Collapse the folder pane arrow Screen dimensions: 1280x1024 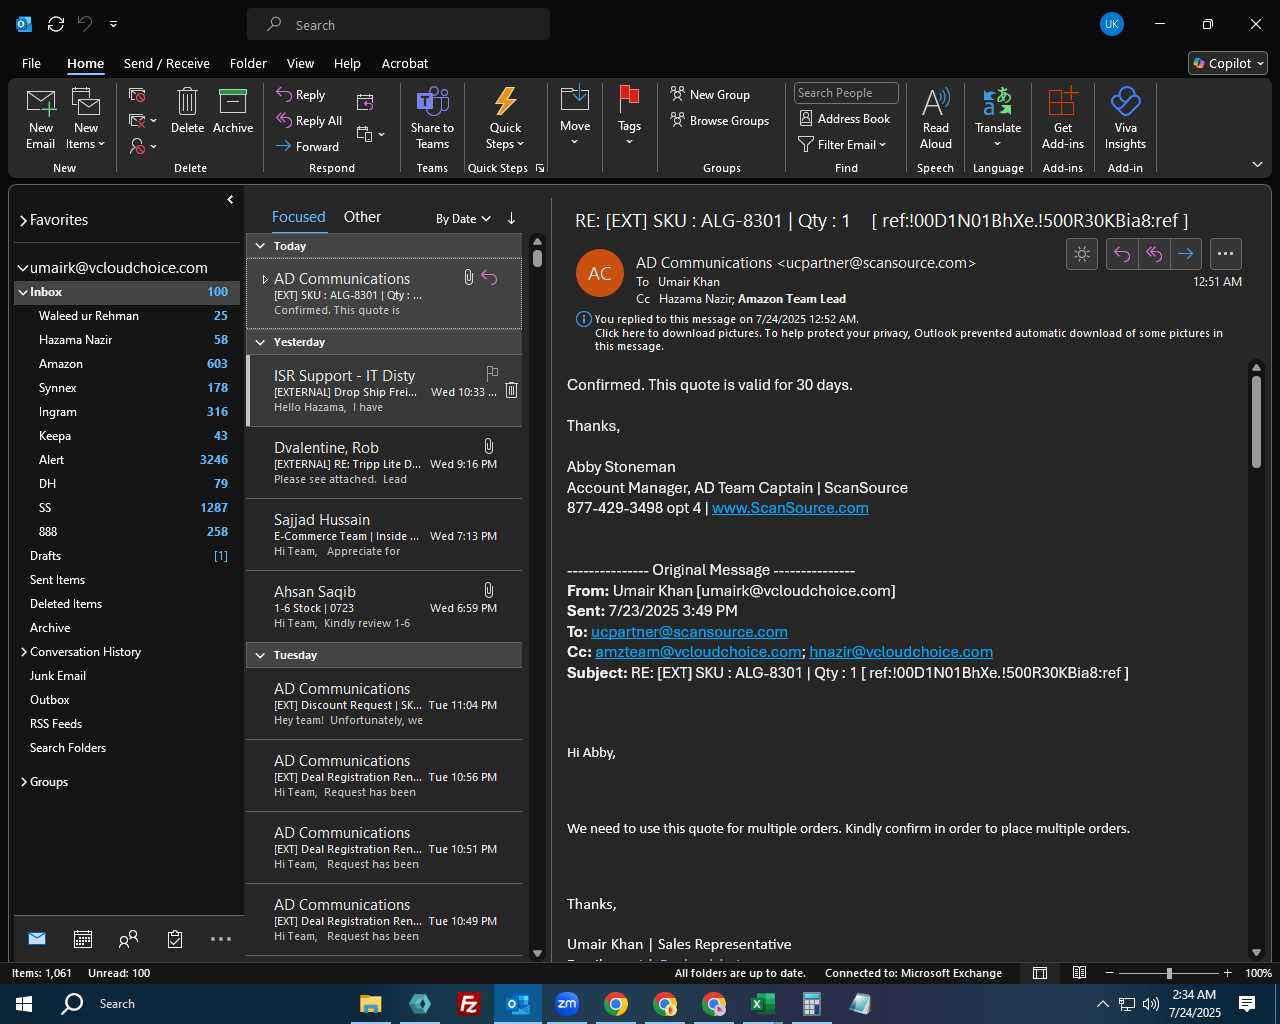pyautogui.click(x=230, y=200)
